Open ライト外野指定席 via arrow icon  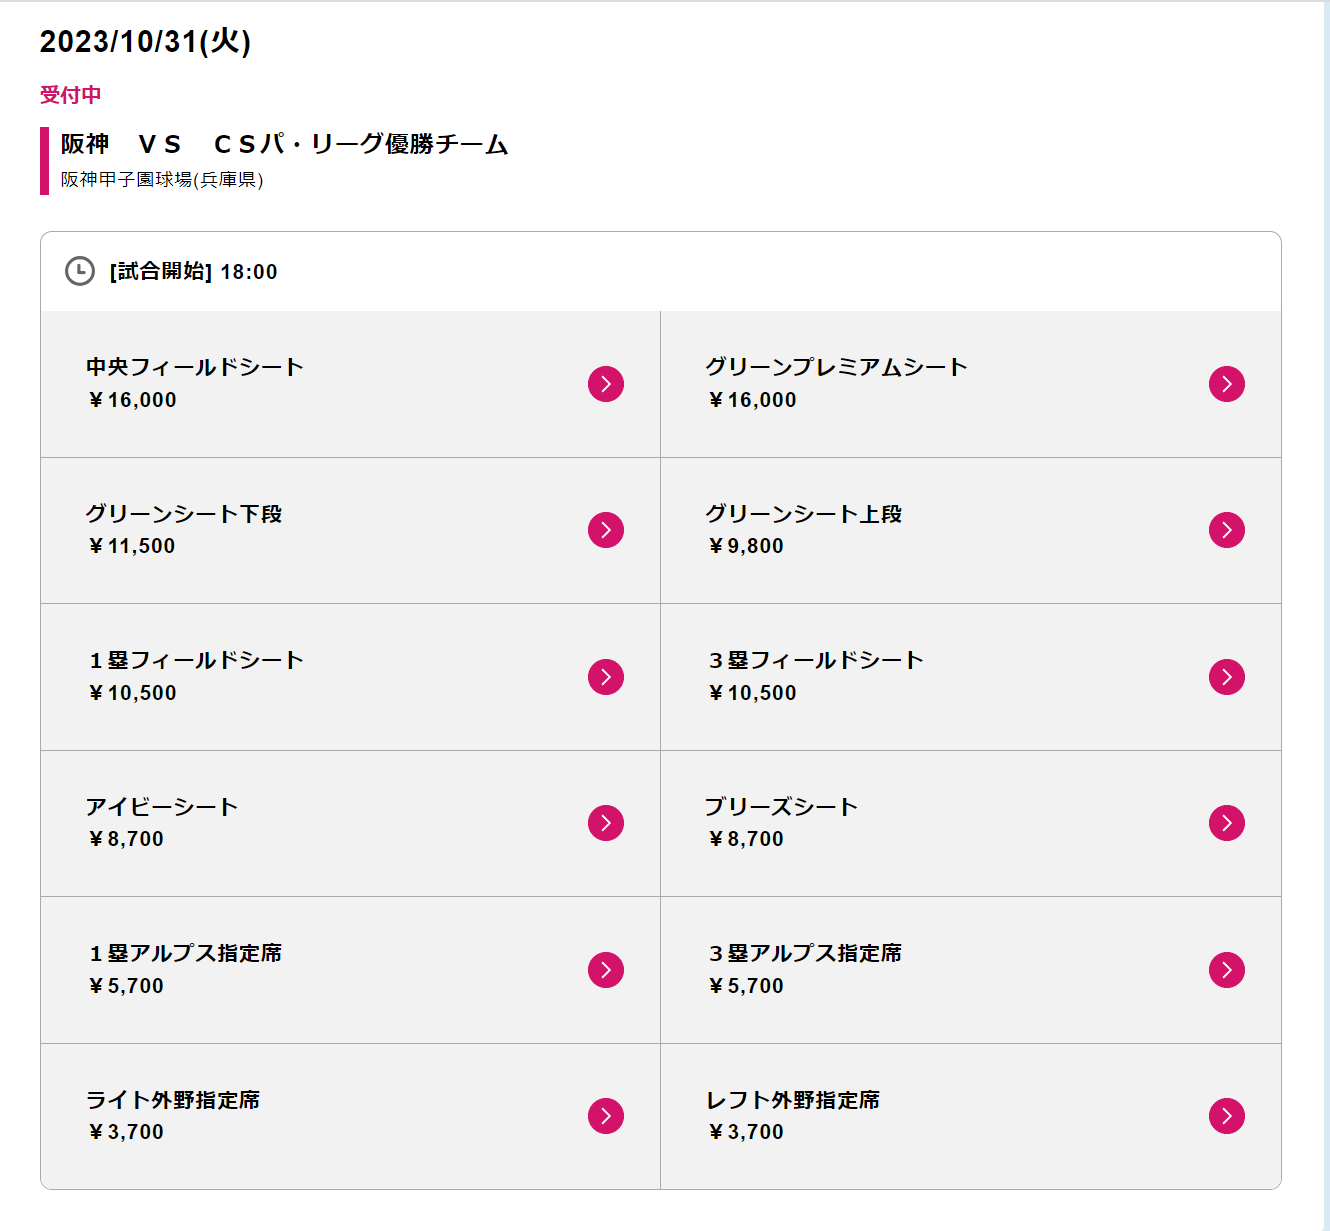606,1116
